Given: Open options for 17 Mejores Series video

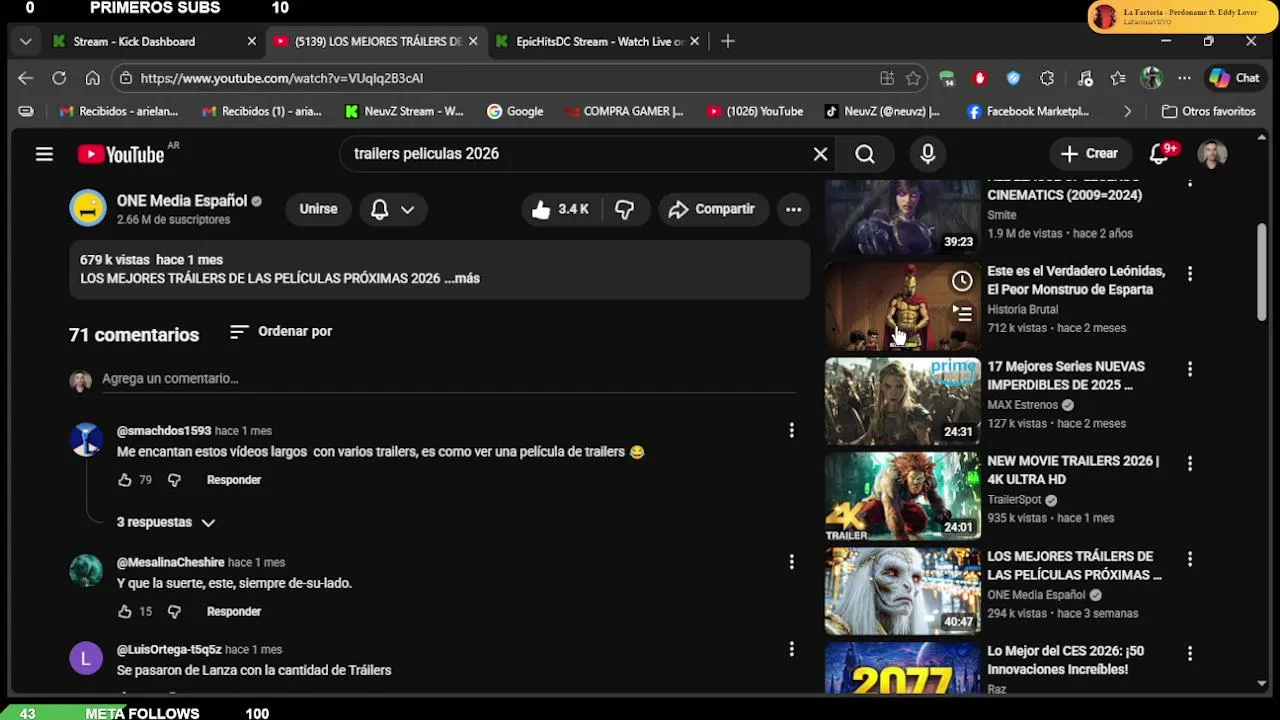Looking at the screenshot, I should (x=1189, y=369).
